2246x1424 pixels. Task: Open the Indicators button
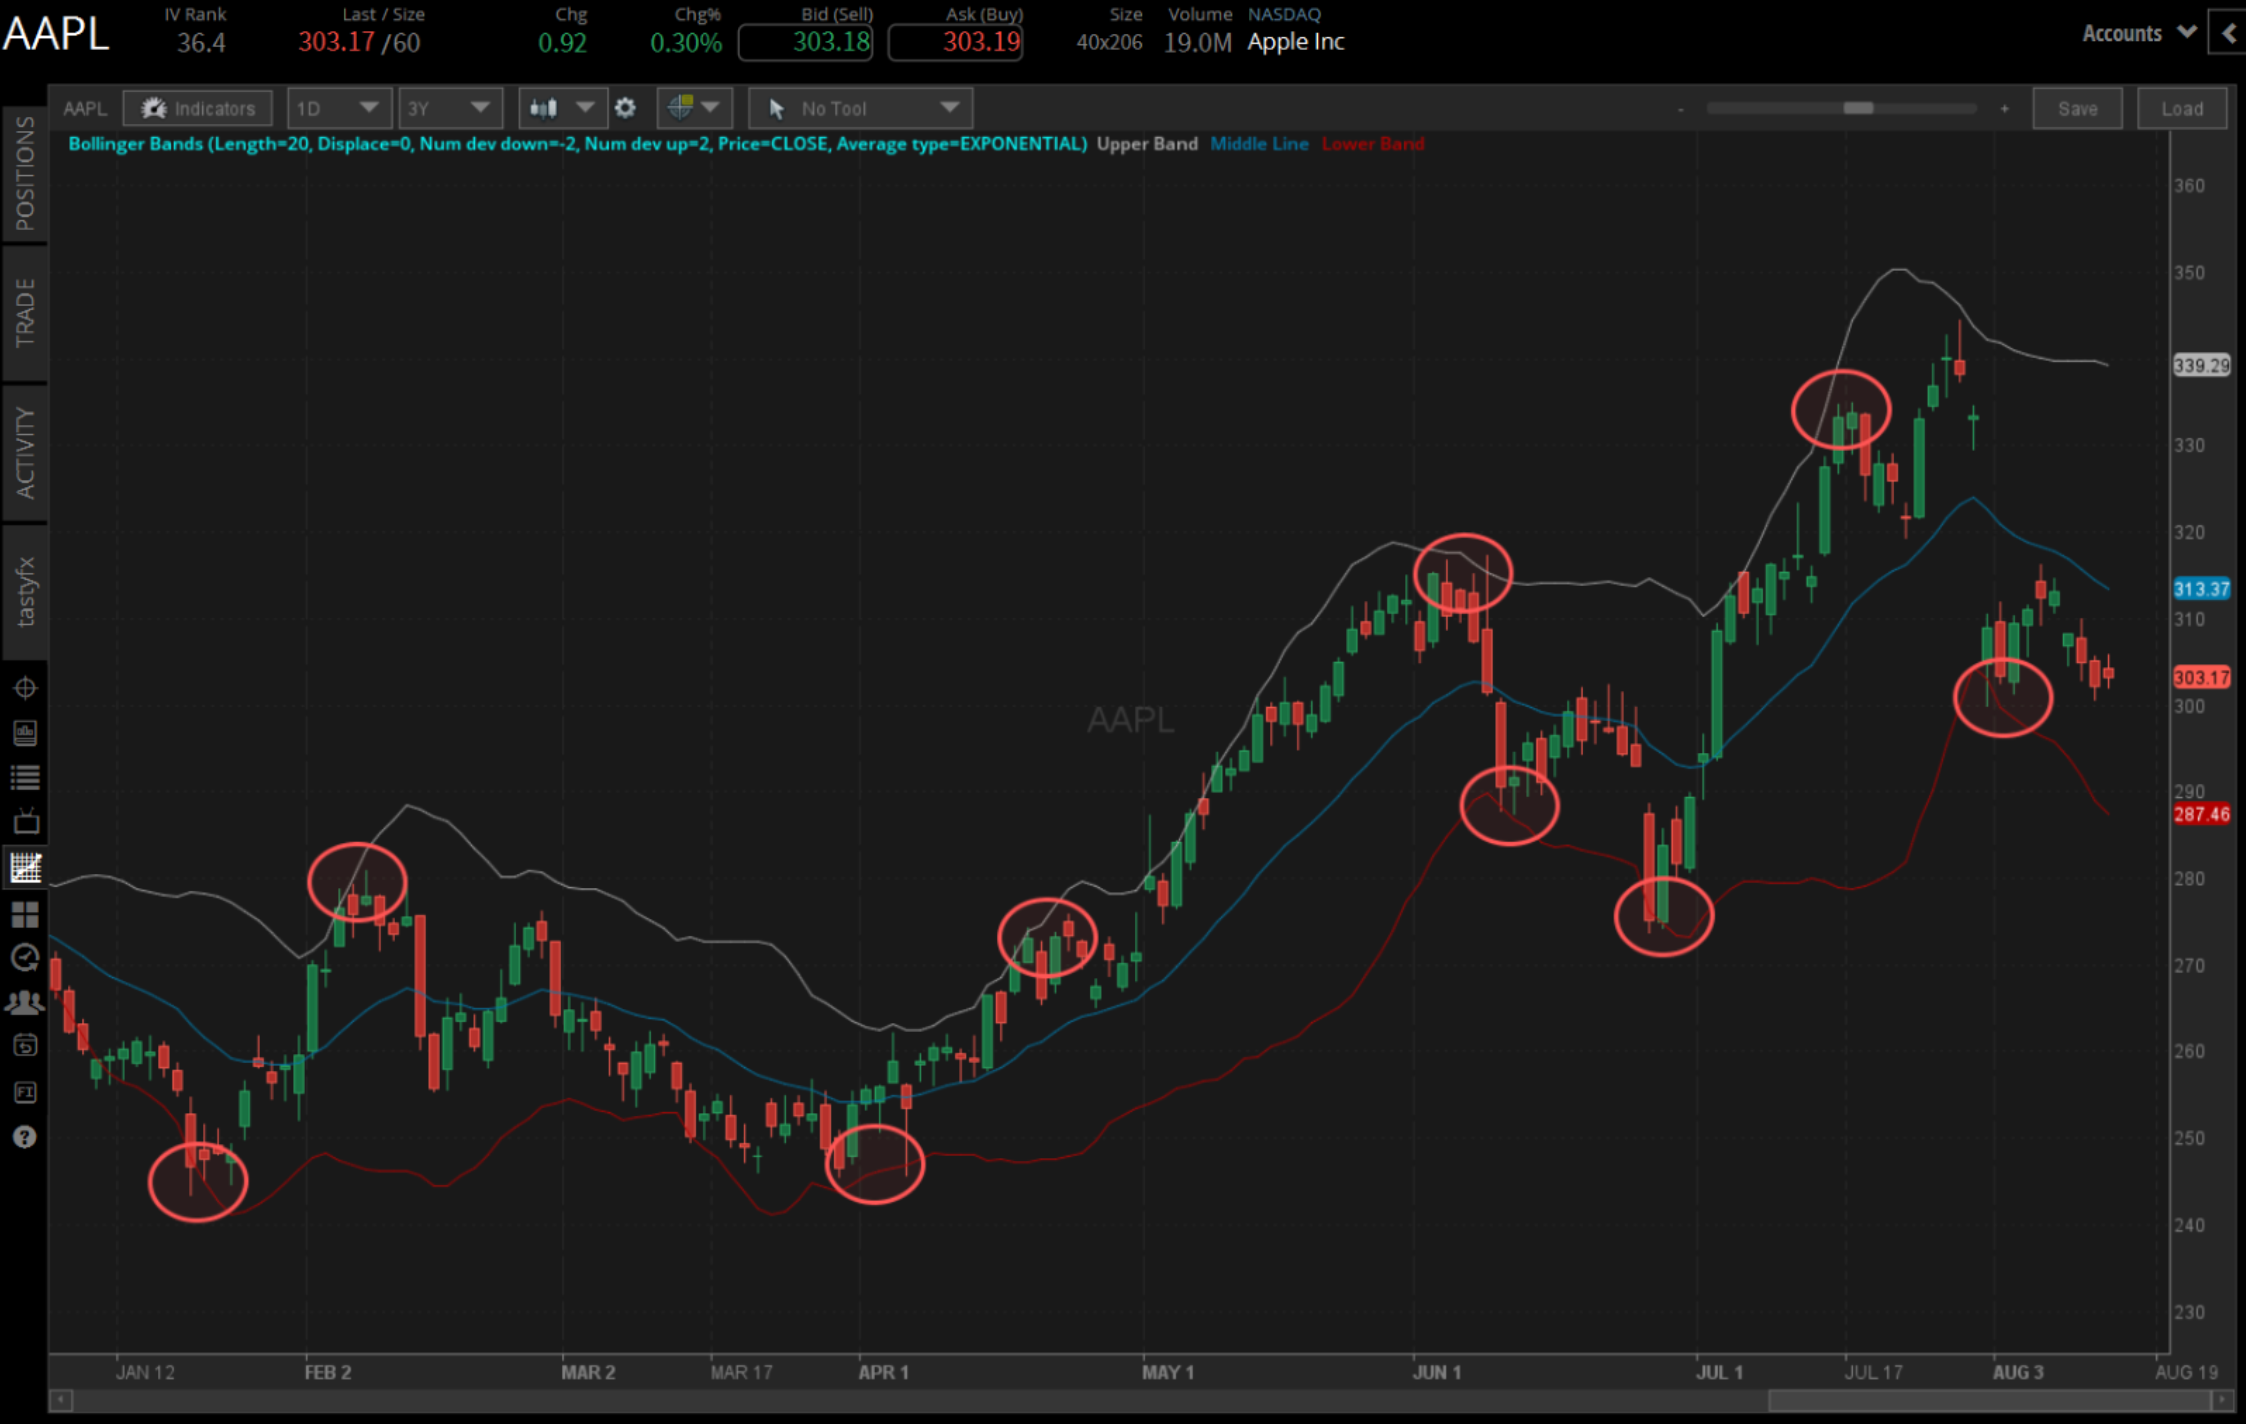pyautogui.click(x=198, y=108)
